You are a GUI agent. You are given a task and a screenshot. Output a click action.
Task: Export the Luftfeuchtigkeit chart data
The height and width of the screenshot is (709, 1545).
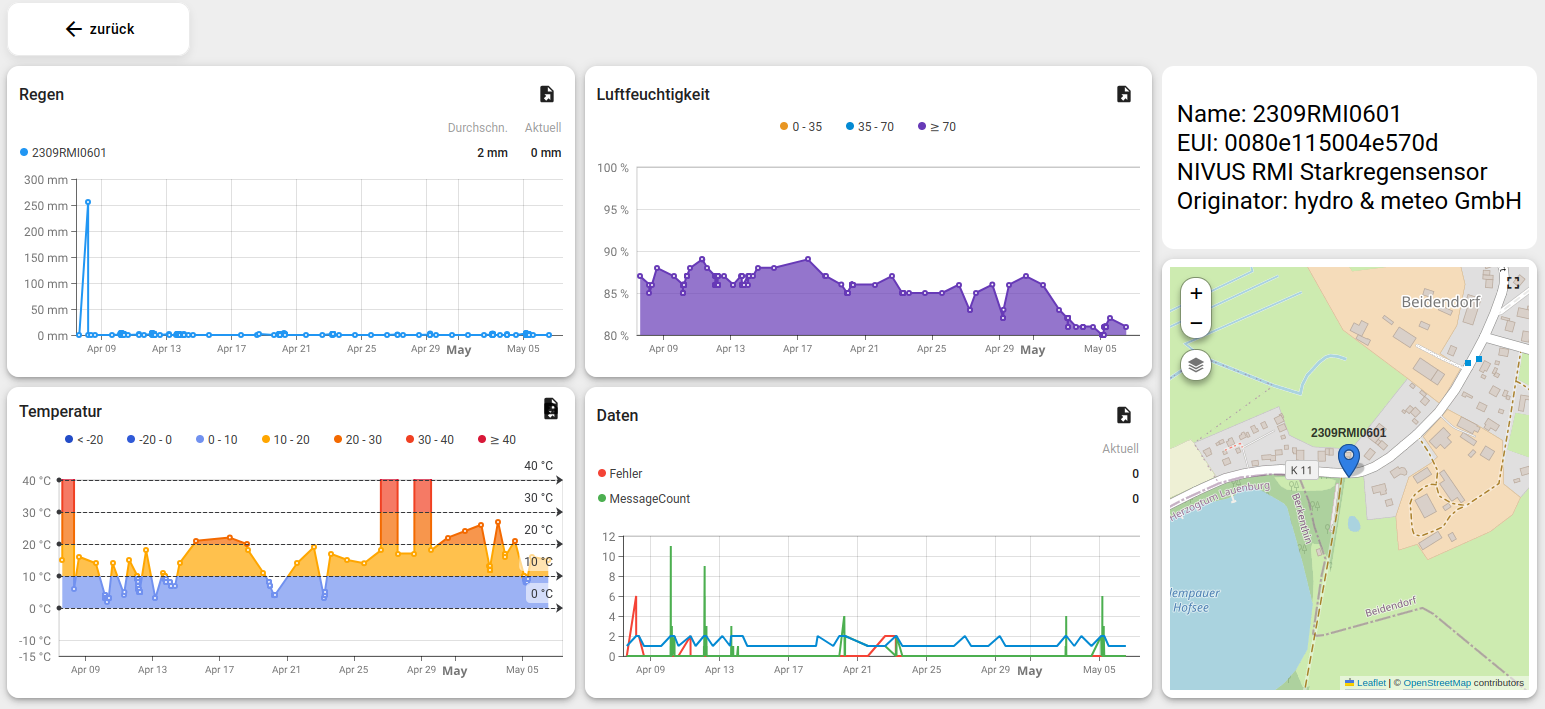(1124, 94)
